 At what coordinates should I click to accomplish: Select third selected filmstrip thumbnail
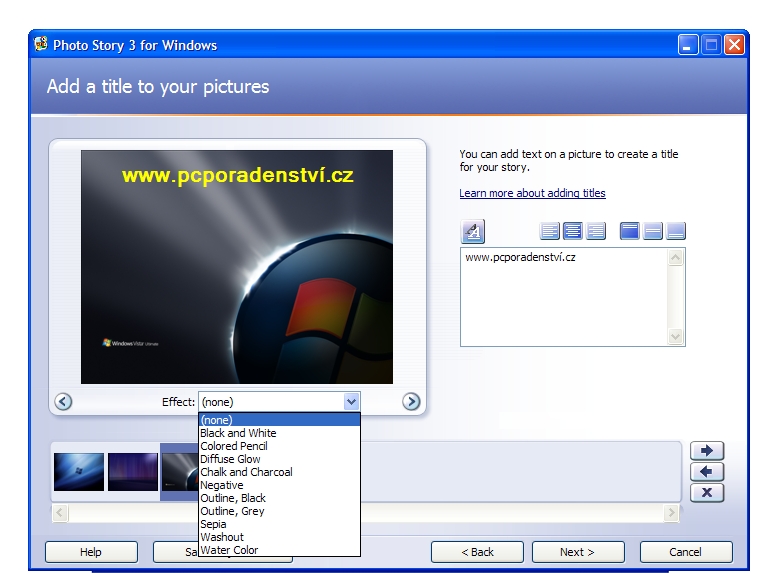point(180,472)
